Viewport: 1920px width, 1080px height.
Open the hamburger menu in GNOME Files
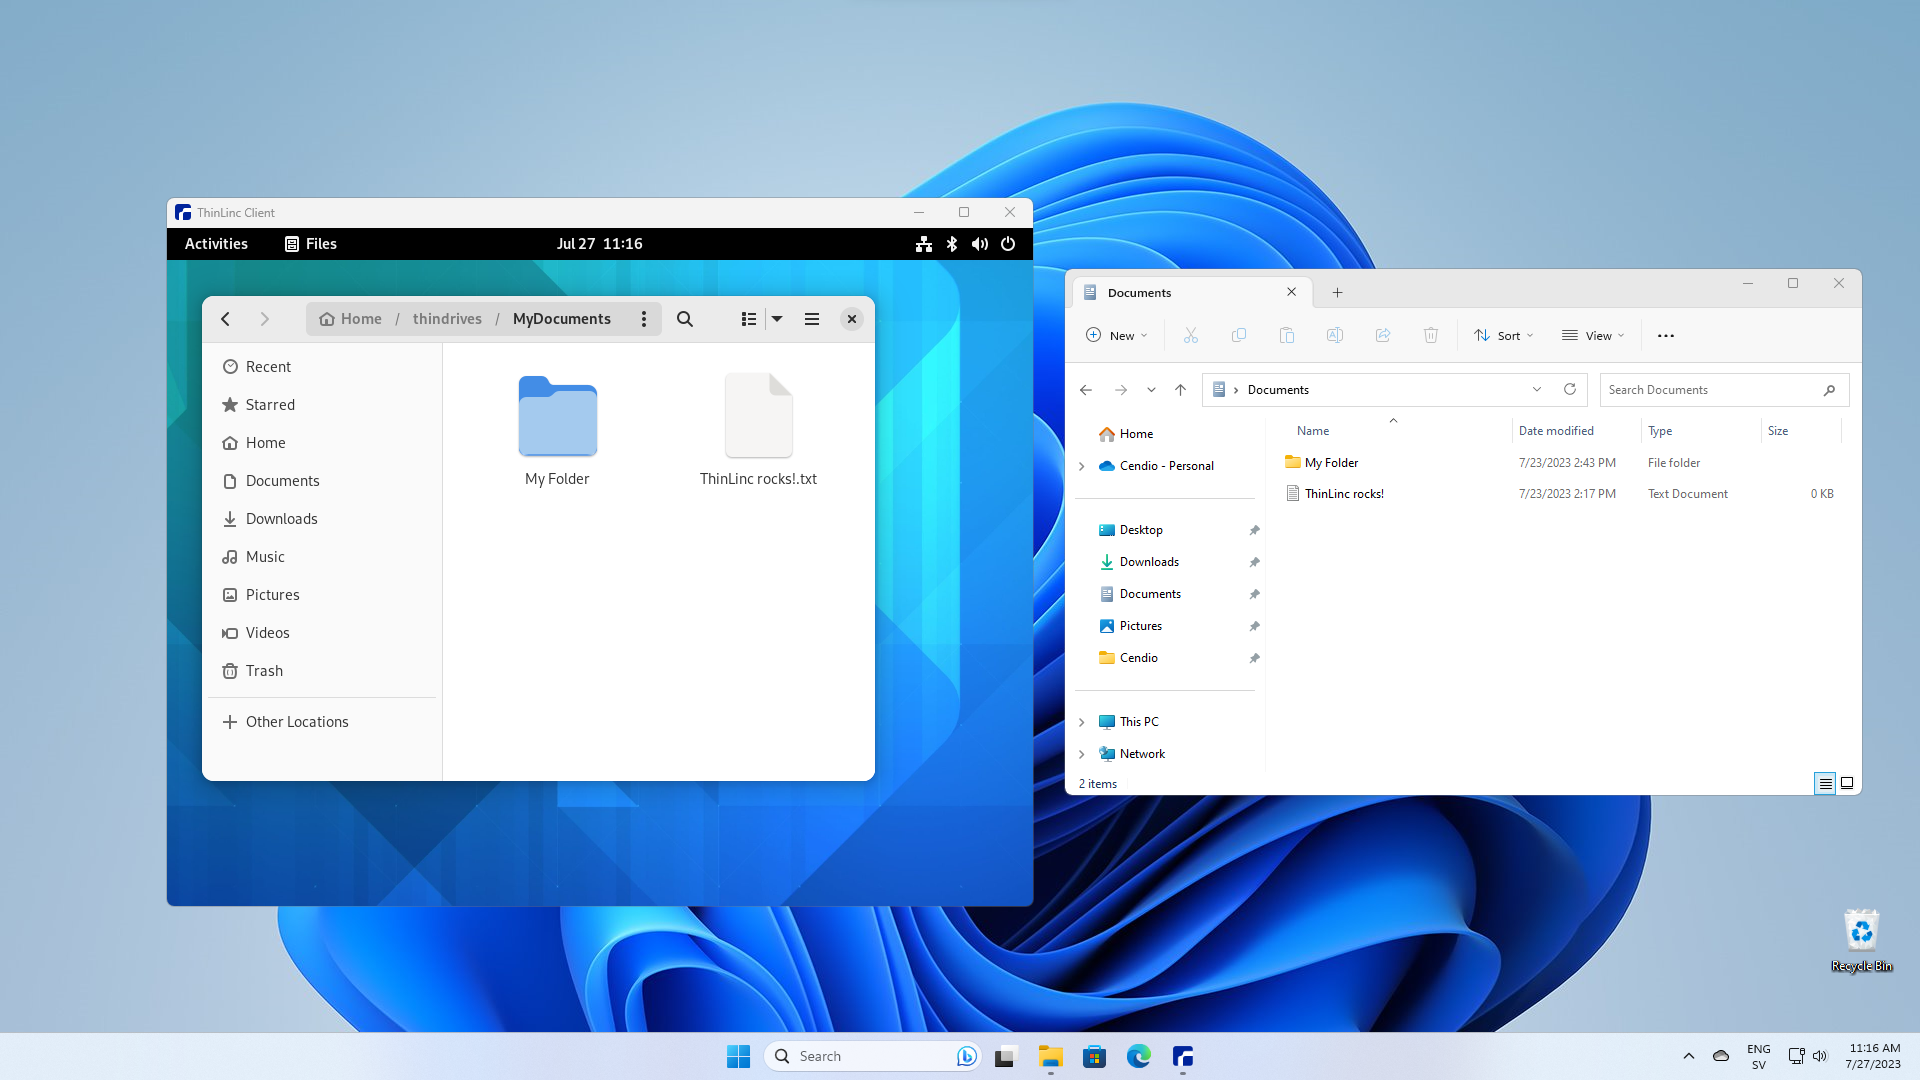point(812,318)
